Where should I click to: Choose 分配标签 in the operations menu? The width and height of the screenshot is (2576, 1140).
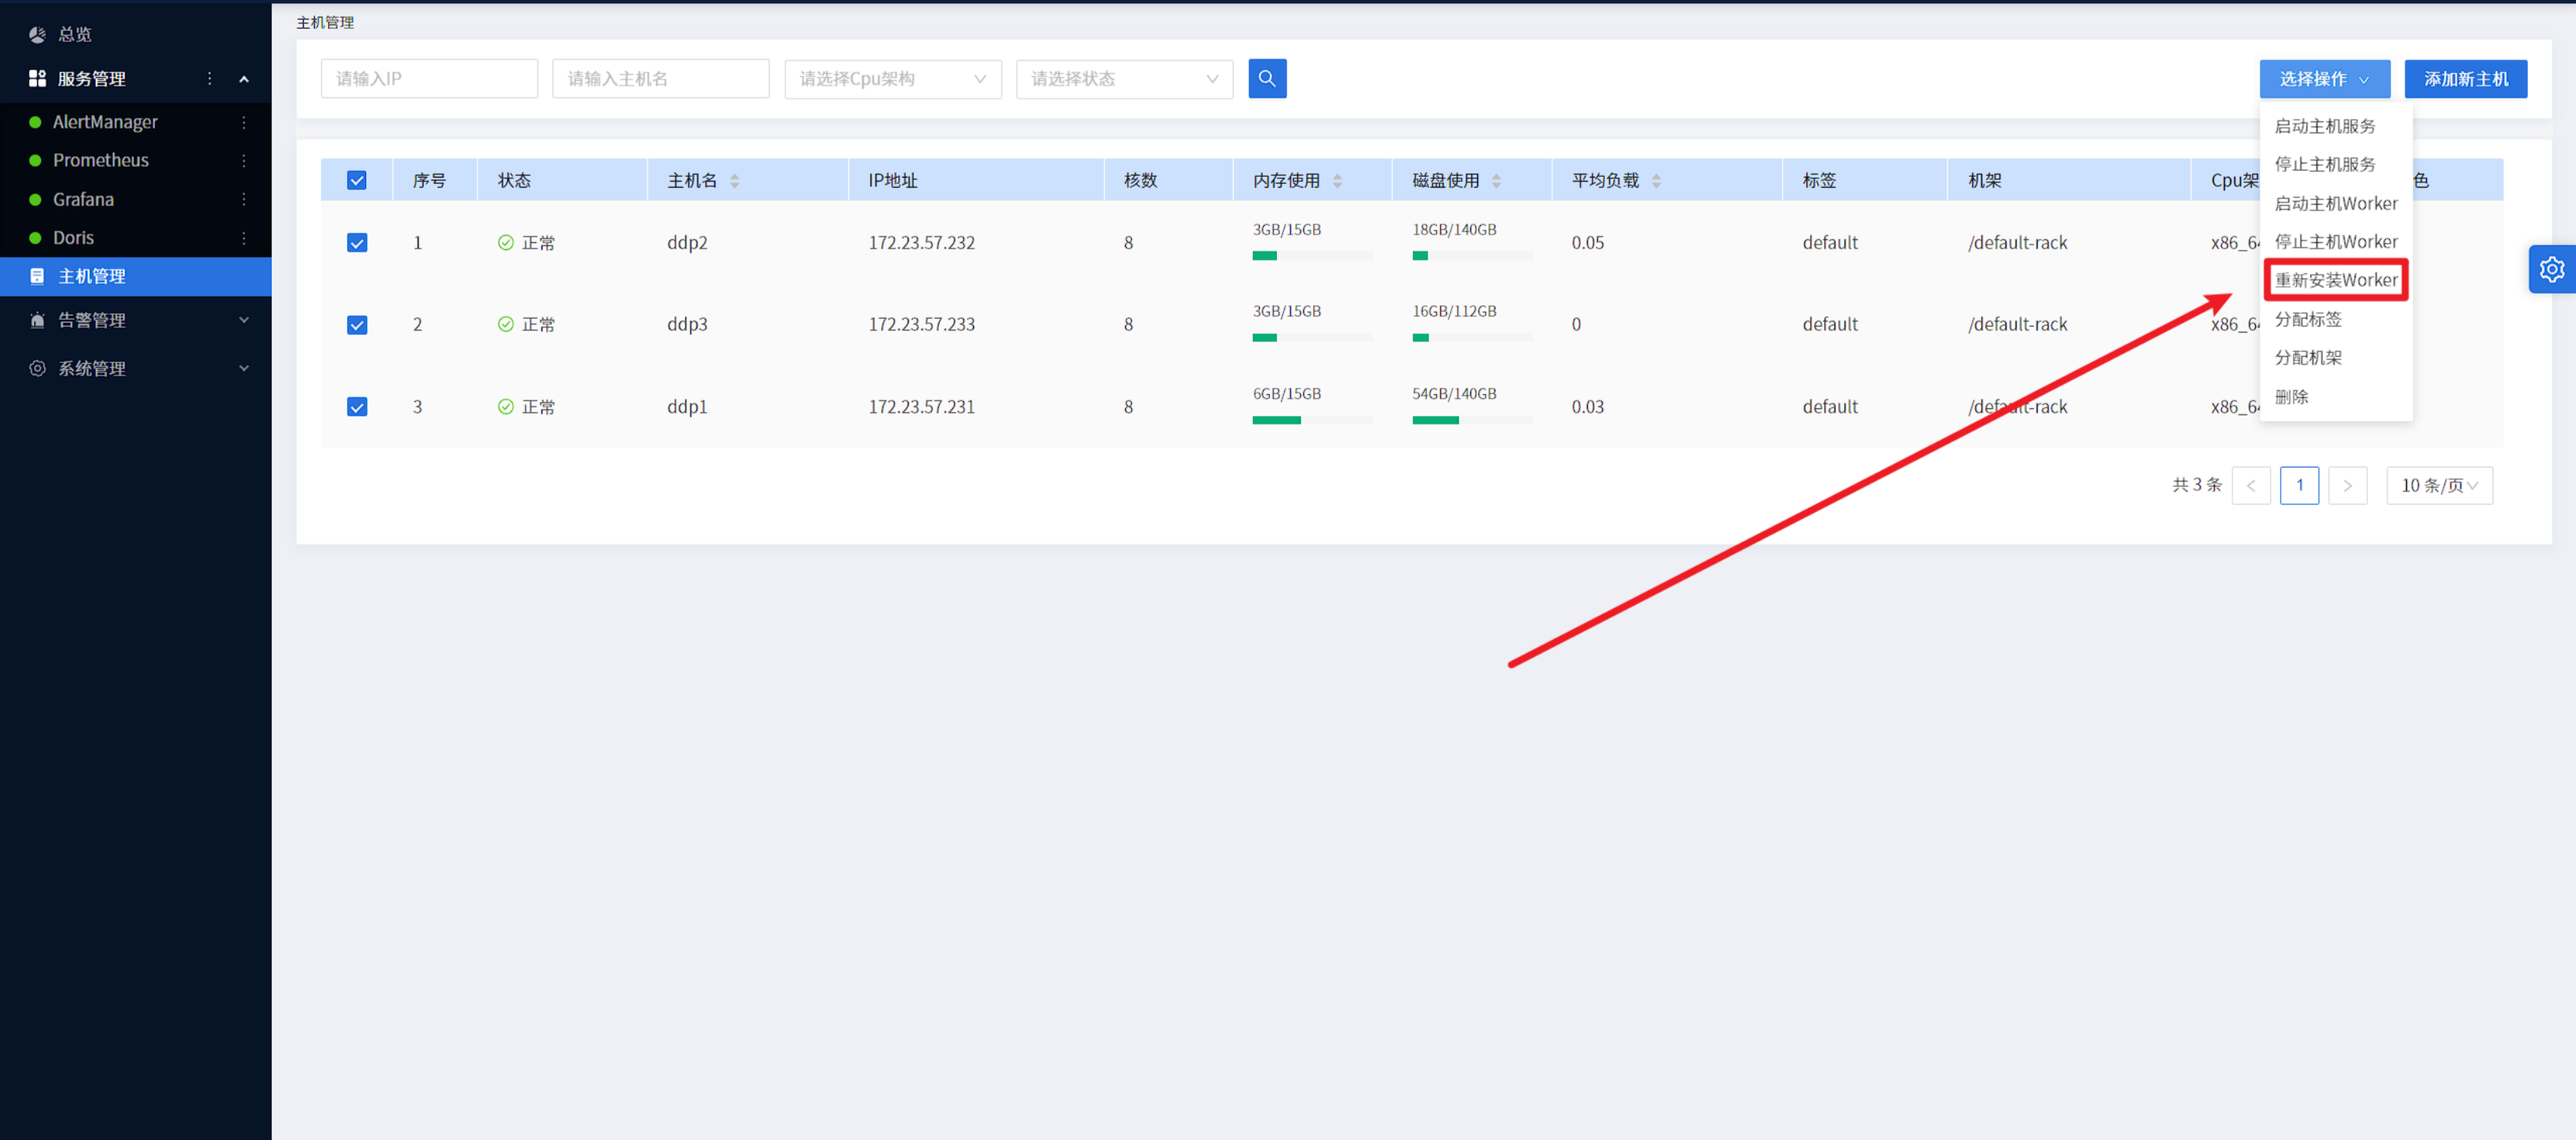[2308, 319]
